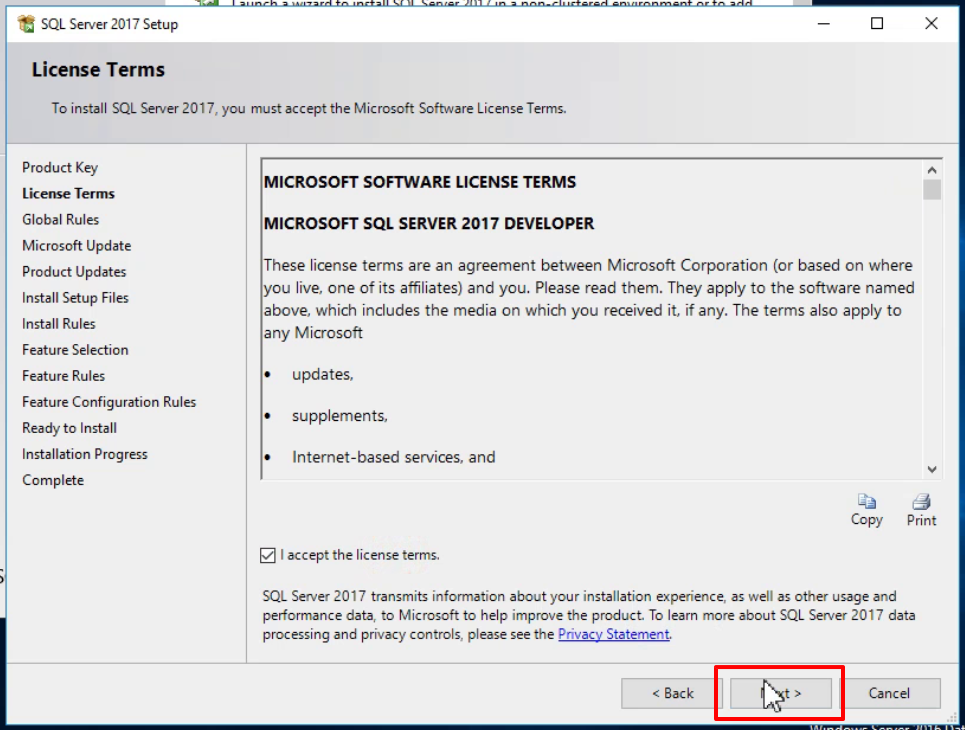
Task: Open the Privacy Statement link
Action: click(x=613, y=634)
